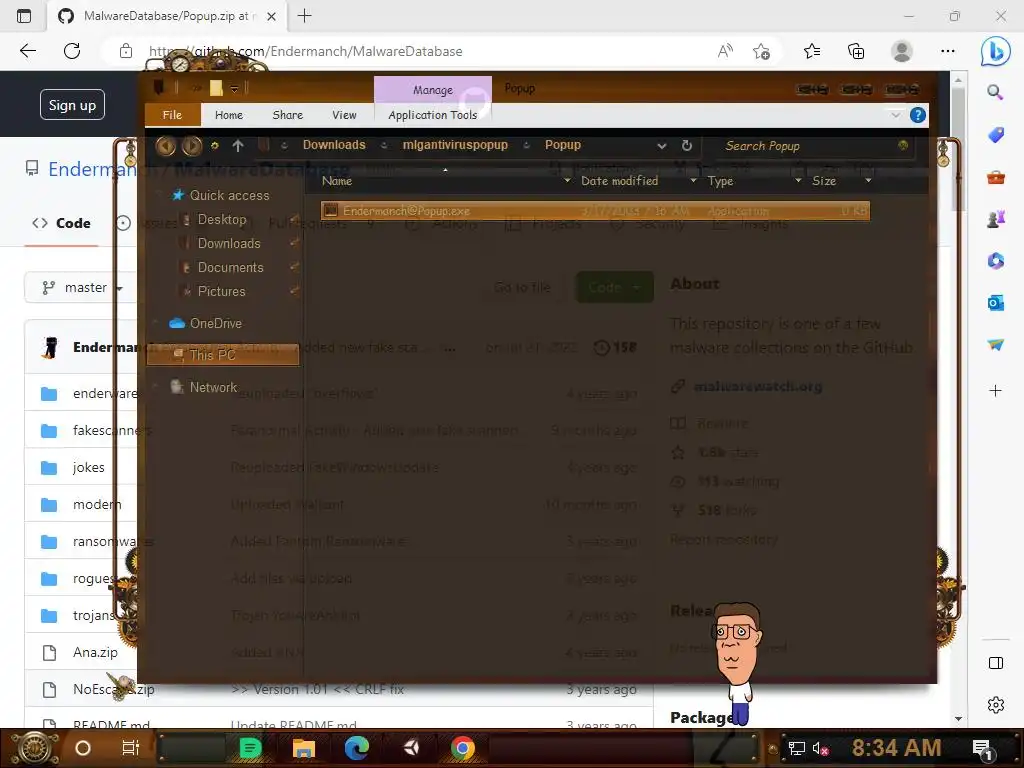The image size is (1024, 768).
Task: Open the Outlook icon in Edge sidebar
Action: click(995, 303)
